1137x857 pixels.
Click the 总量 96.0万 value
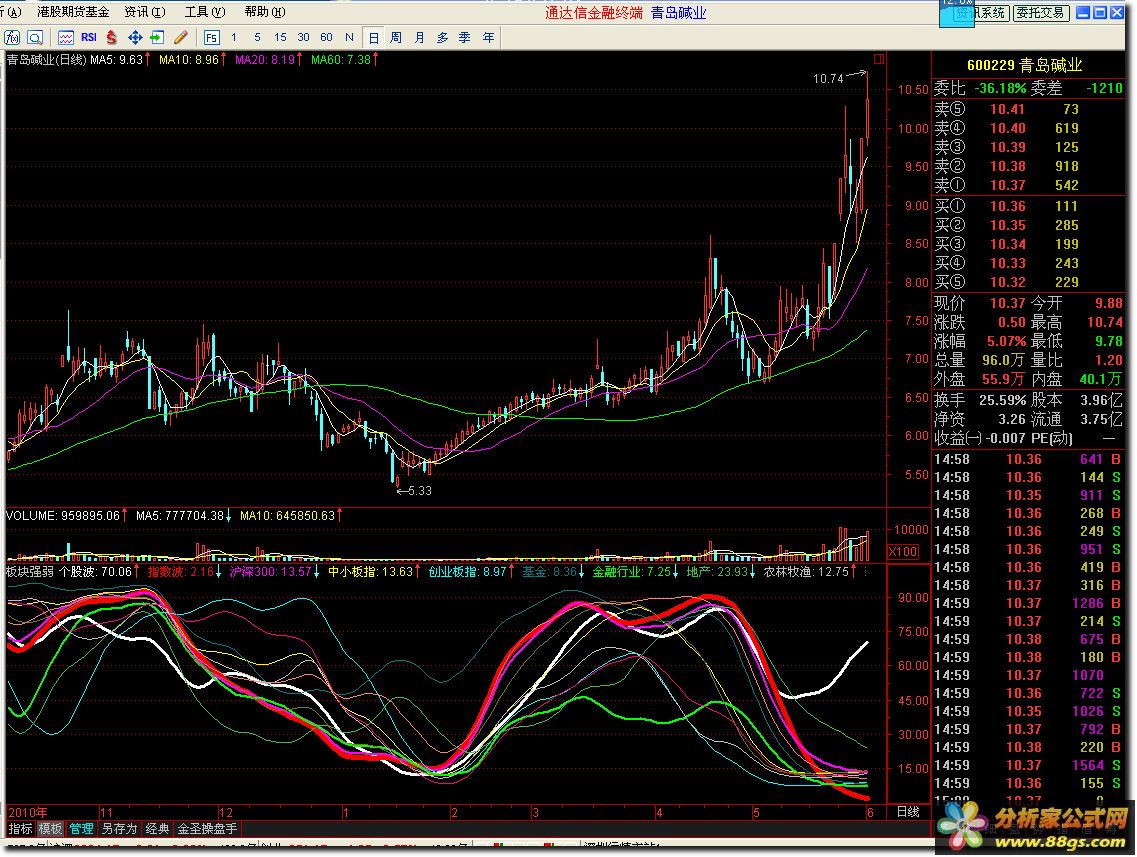(1002, 360)
